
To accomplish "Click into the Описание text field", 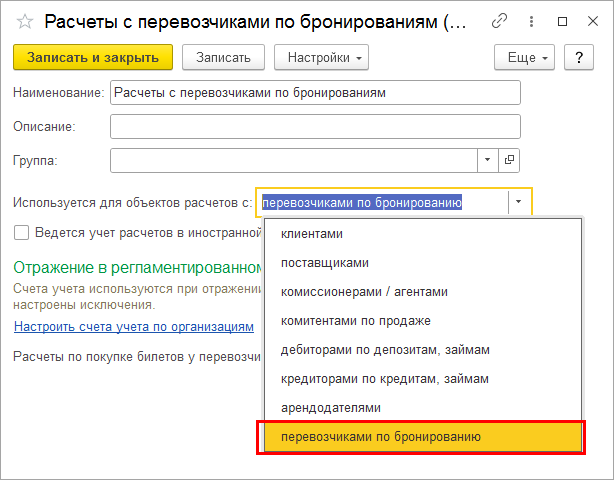I will (x=315, y=127).
